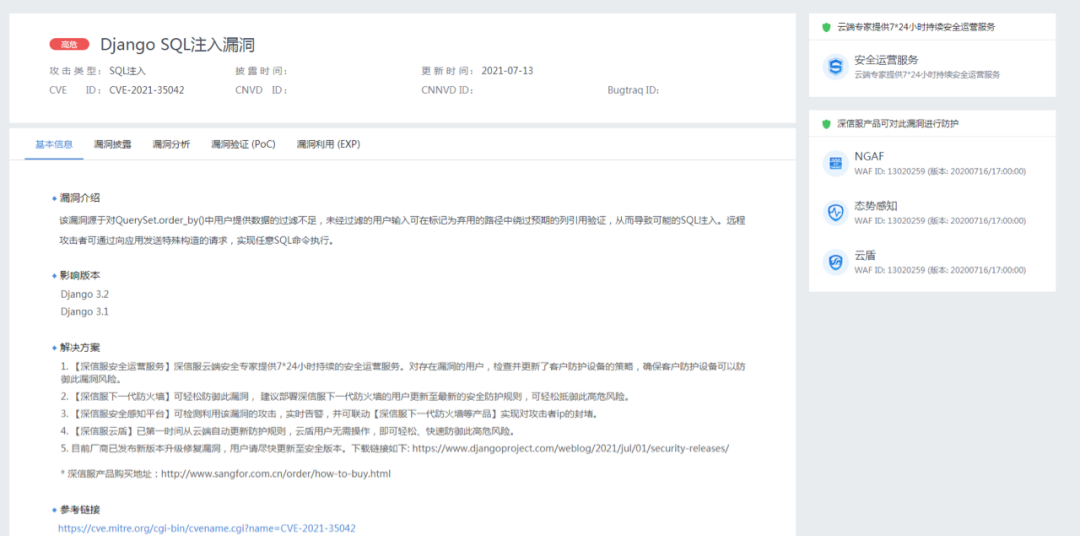Click the 云盾 product name

[865, 256]
